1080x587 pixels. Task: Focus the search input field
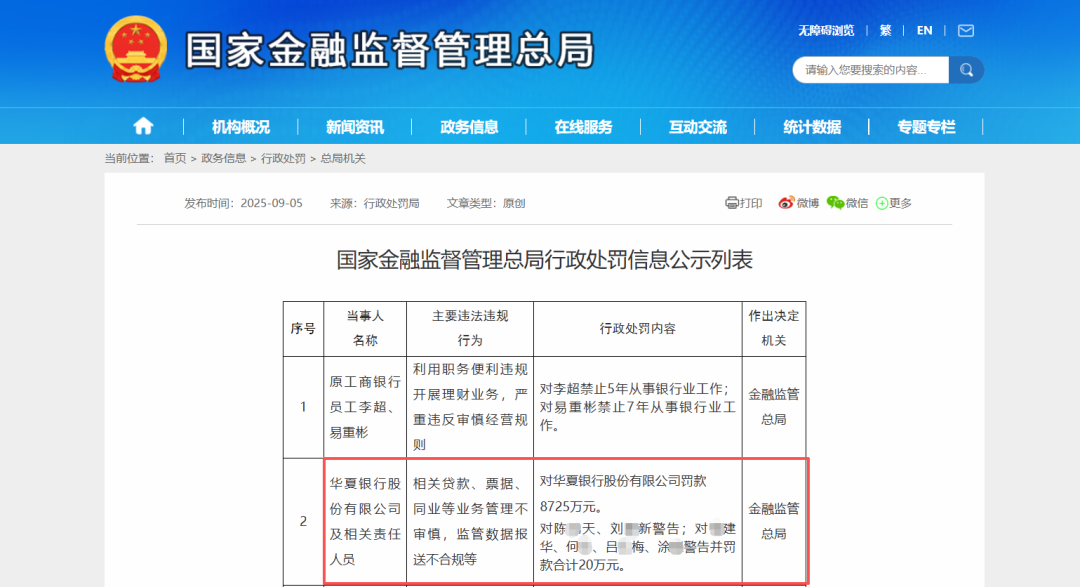pos(871,70)
